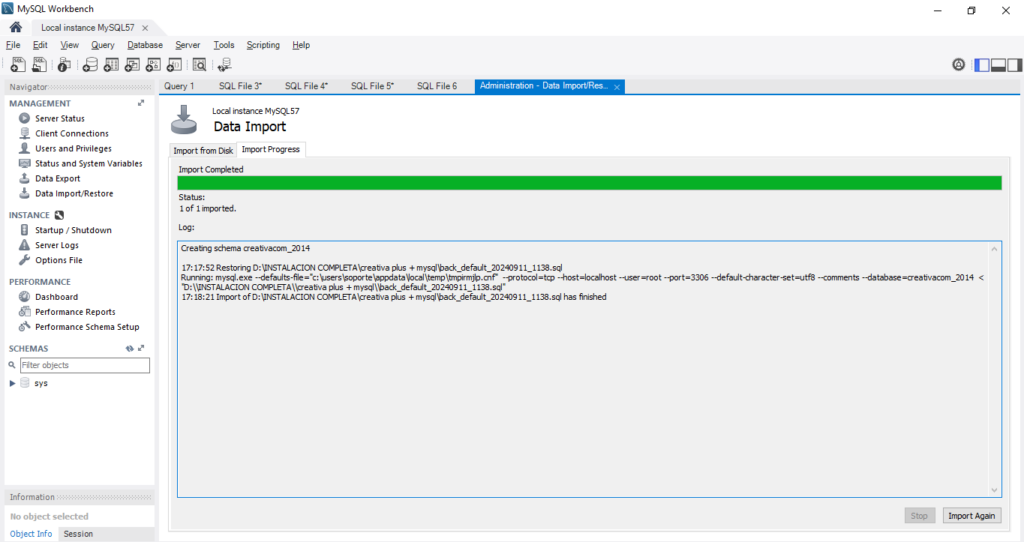The image size is (1024, 542).
Task: Open the Server menu
Action: (x=187, y=45)
